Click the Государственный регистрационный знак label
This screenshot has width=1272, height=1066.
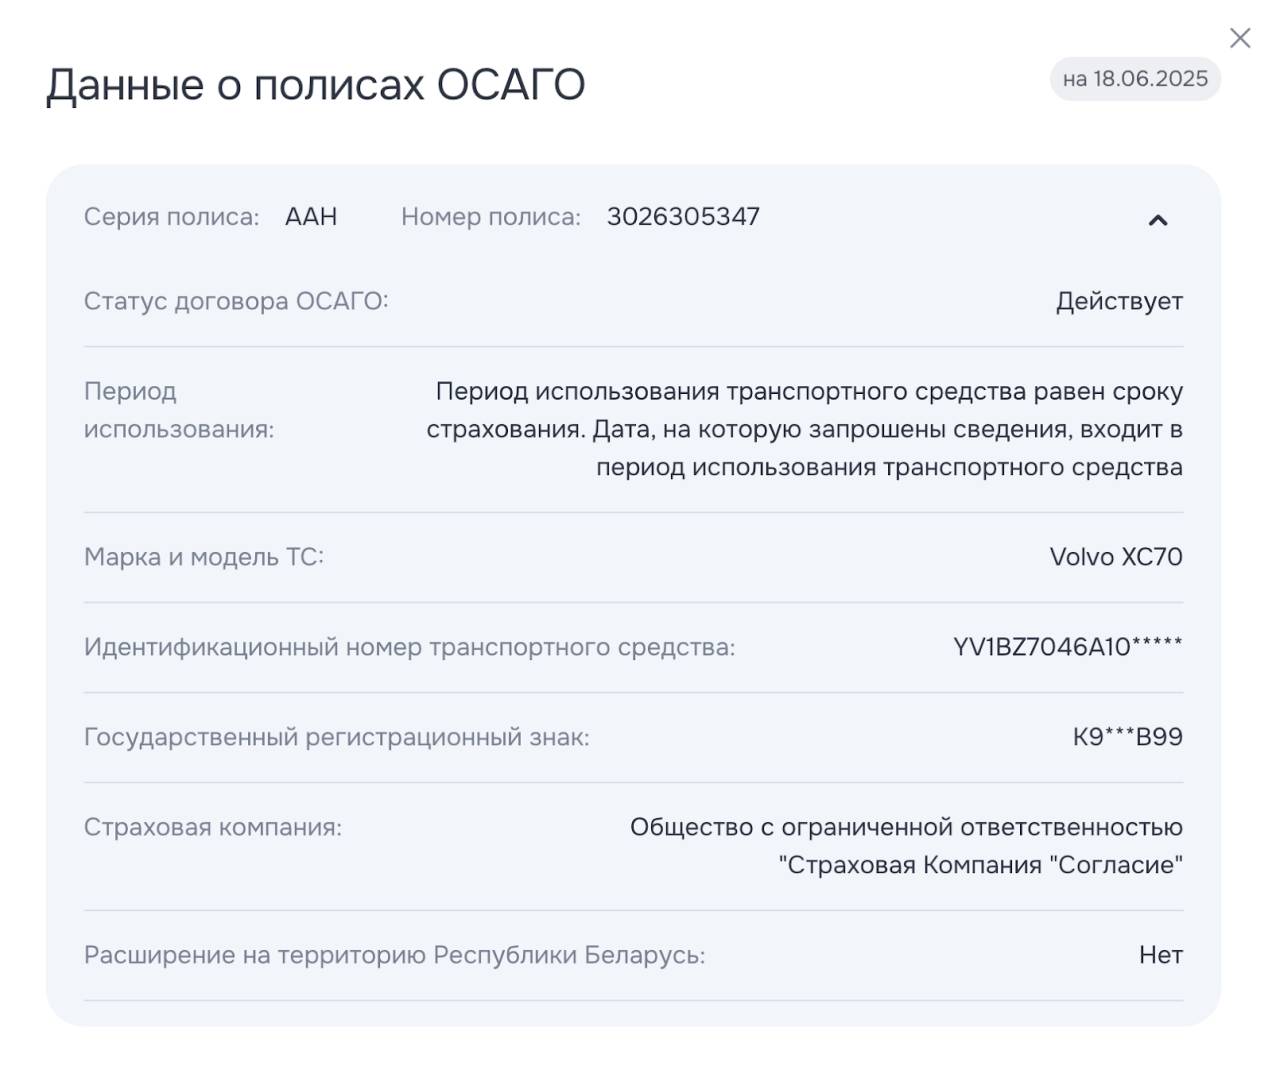[x=336, y=737]
